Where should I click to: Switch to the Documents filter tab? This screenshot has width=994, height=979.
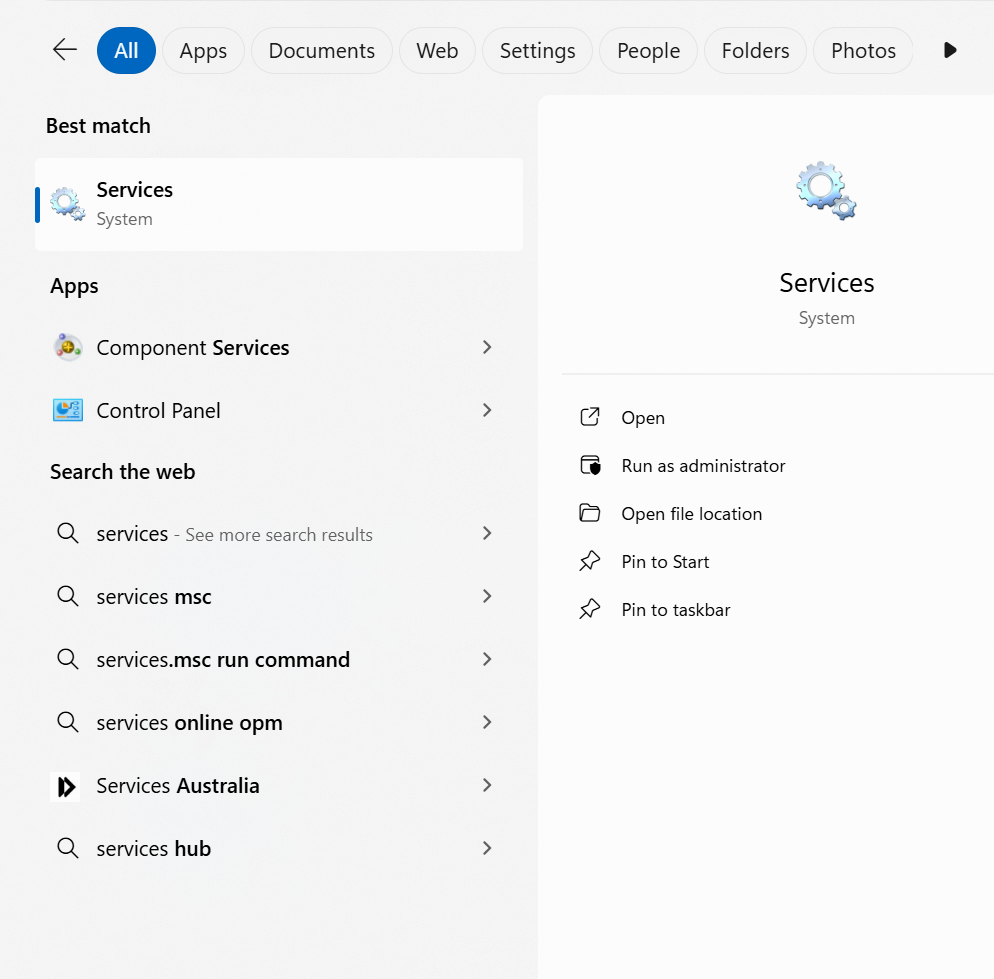(x=322, y=51)
